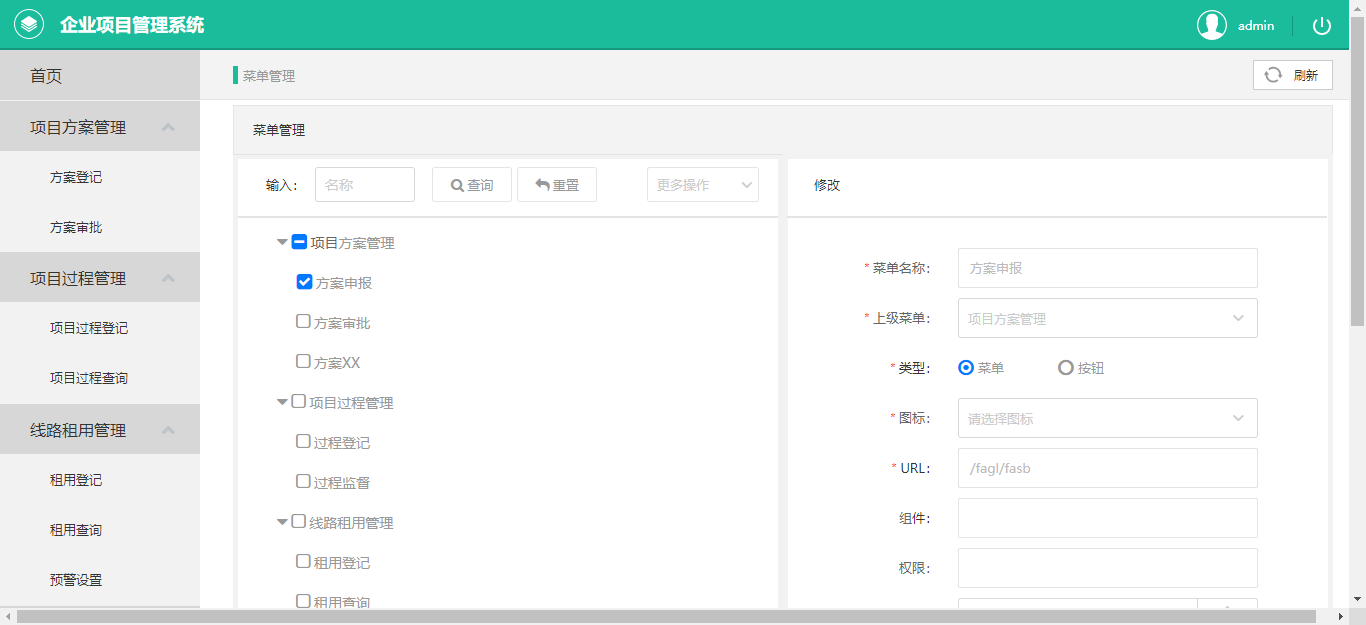Click the 菜单管理 breadcrumb text
Image resolution: width=1366 pixels, height=625 pixels.
point(269,76)
